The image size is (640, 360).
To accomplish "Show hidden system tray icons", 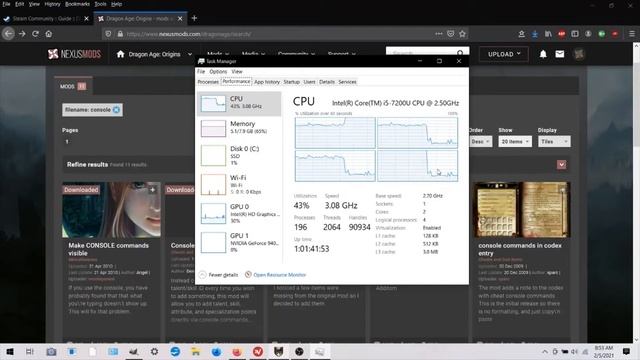I will coord(544,351).
